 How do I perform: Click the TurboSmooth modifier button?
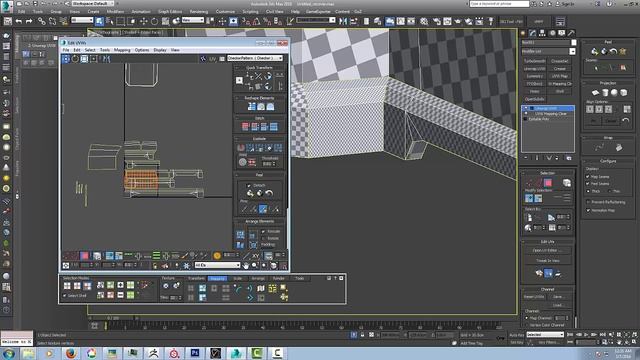pyautogui.click(x=534, y=61)
